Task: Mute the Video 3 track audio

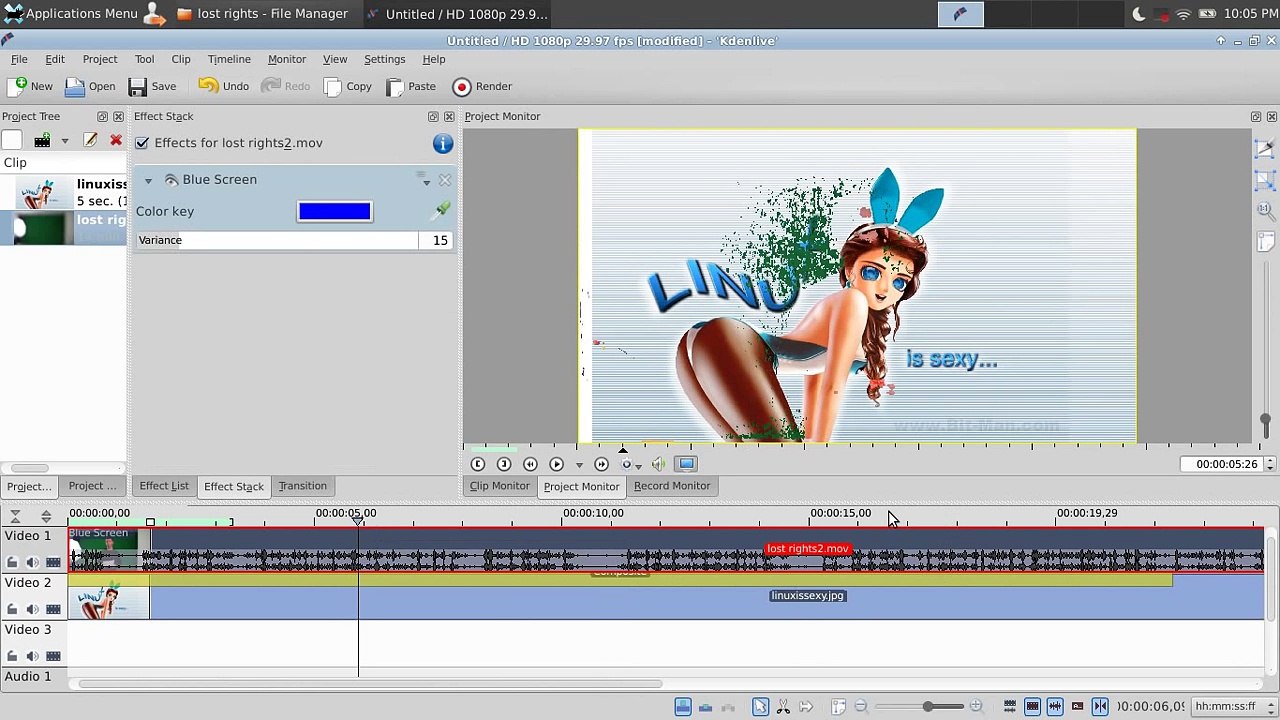Action: click(x=32, y=656)
